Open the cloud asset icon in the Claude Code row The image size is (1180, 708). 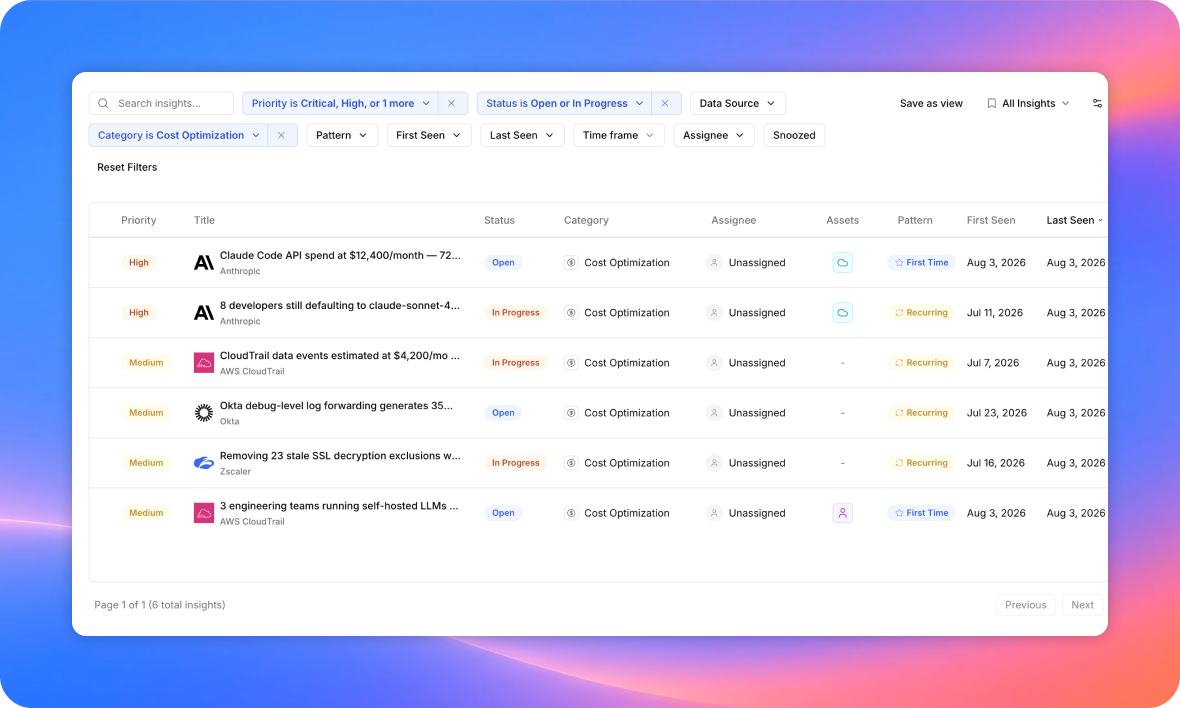pos(843,263)
